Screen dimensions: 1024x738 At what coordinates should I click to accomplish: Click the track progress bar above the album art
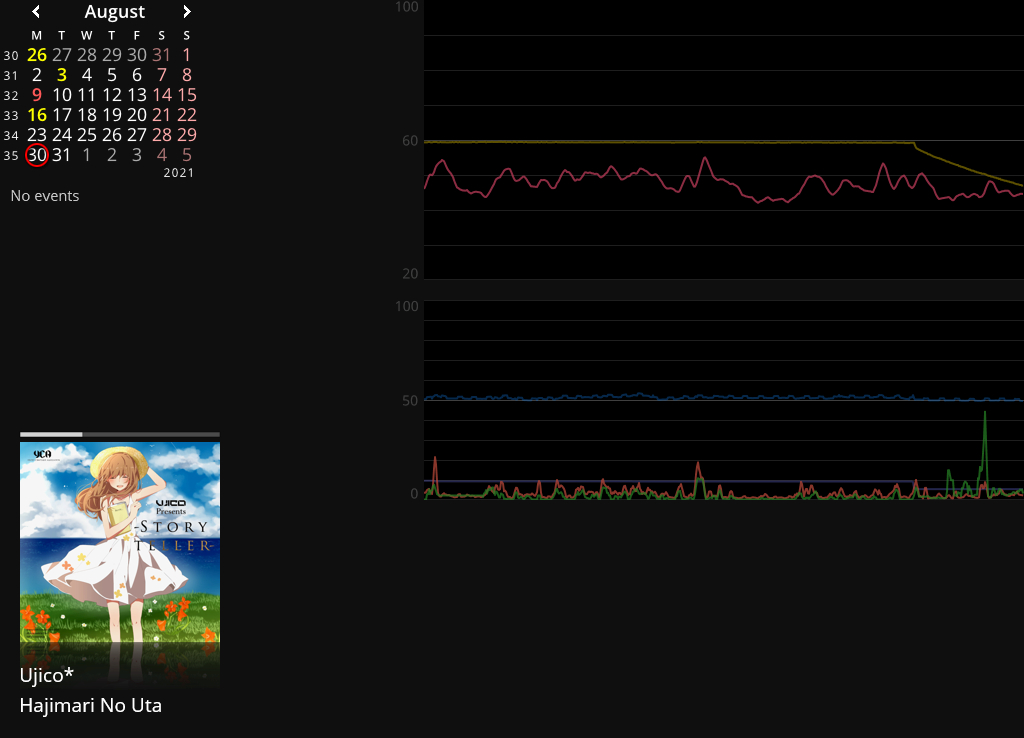tap(119, 434)
